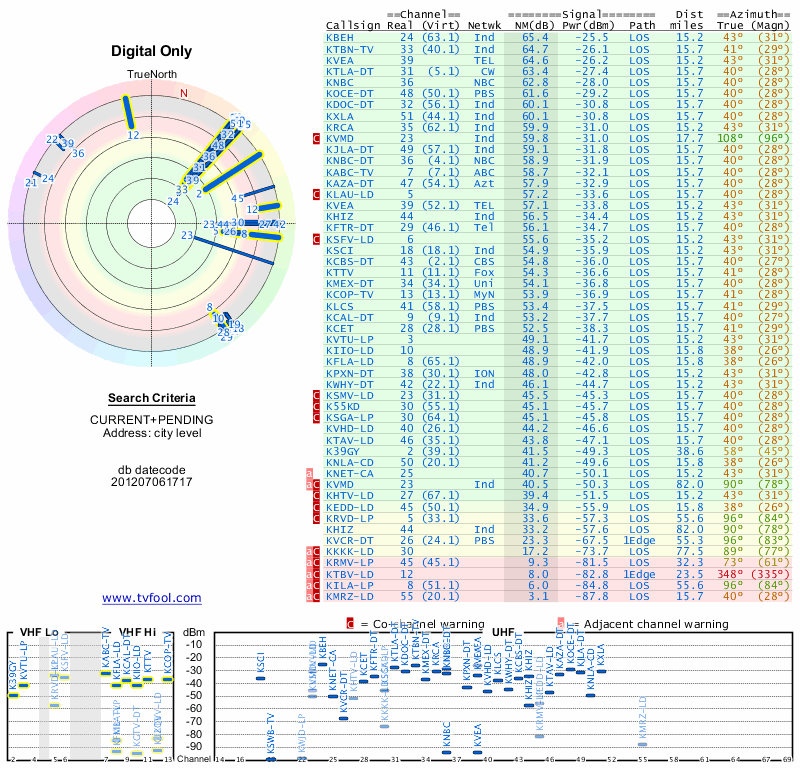Open the KTBN-TV callsign entry
The width and height of the screenshot is (800, 768).
click(349, 49)
